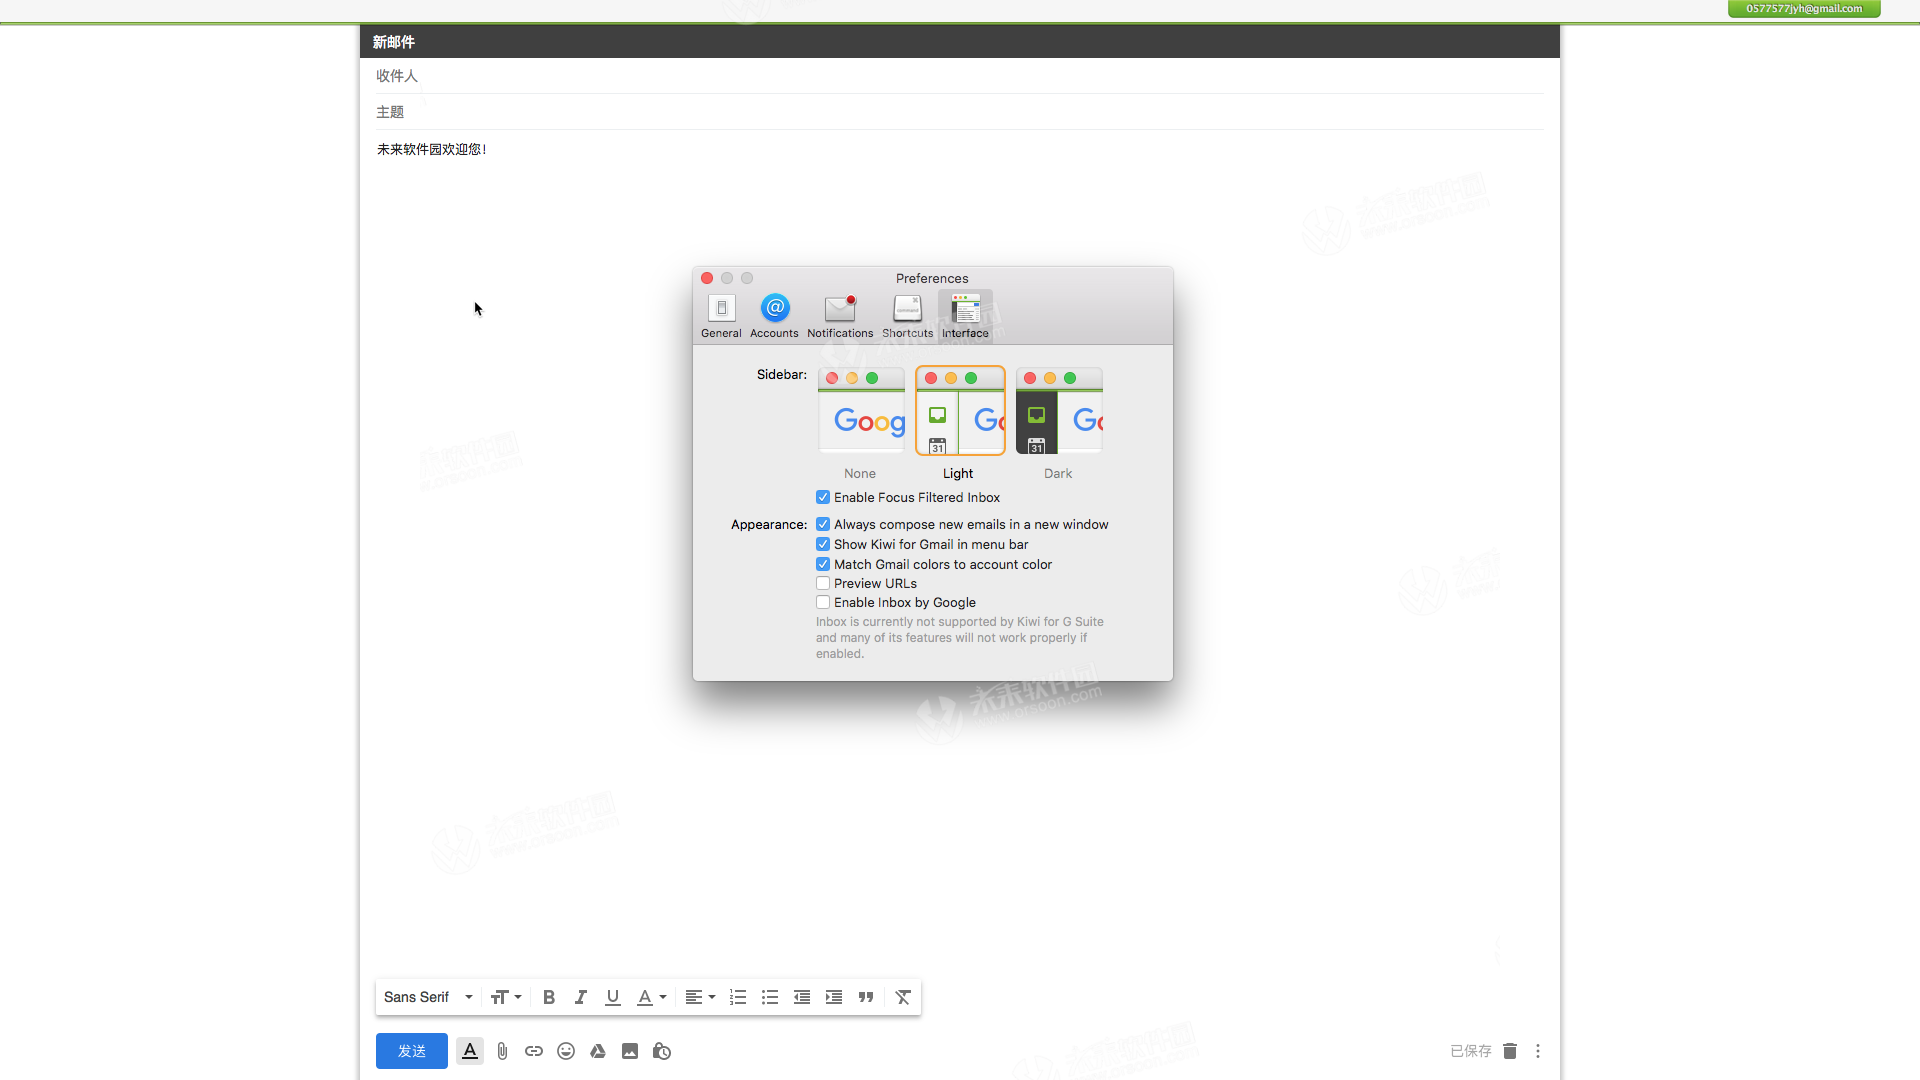Click the Italic formatting icon
This screenshot has width=1920, height=1080.
[580, 997]
